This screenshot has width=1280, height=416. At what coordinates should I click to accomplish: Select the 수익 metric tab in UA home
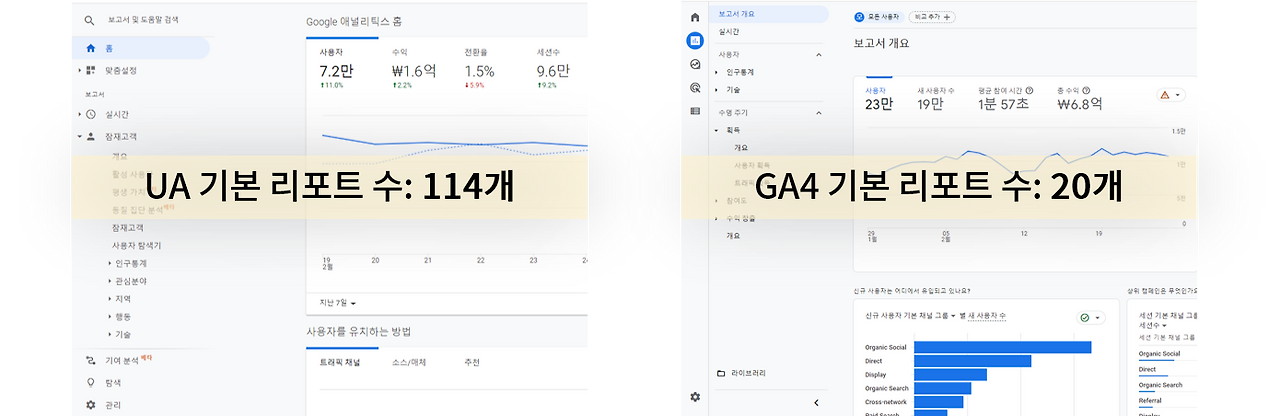coord(415,67)
